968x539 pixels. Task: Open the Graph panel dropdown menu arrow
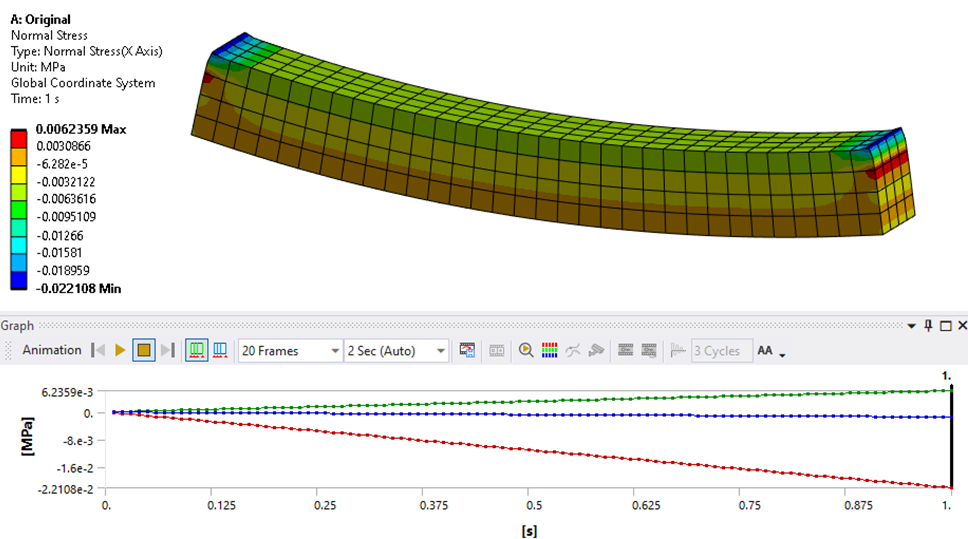click(x=911, y=326)
